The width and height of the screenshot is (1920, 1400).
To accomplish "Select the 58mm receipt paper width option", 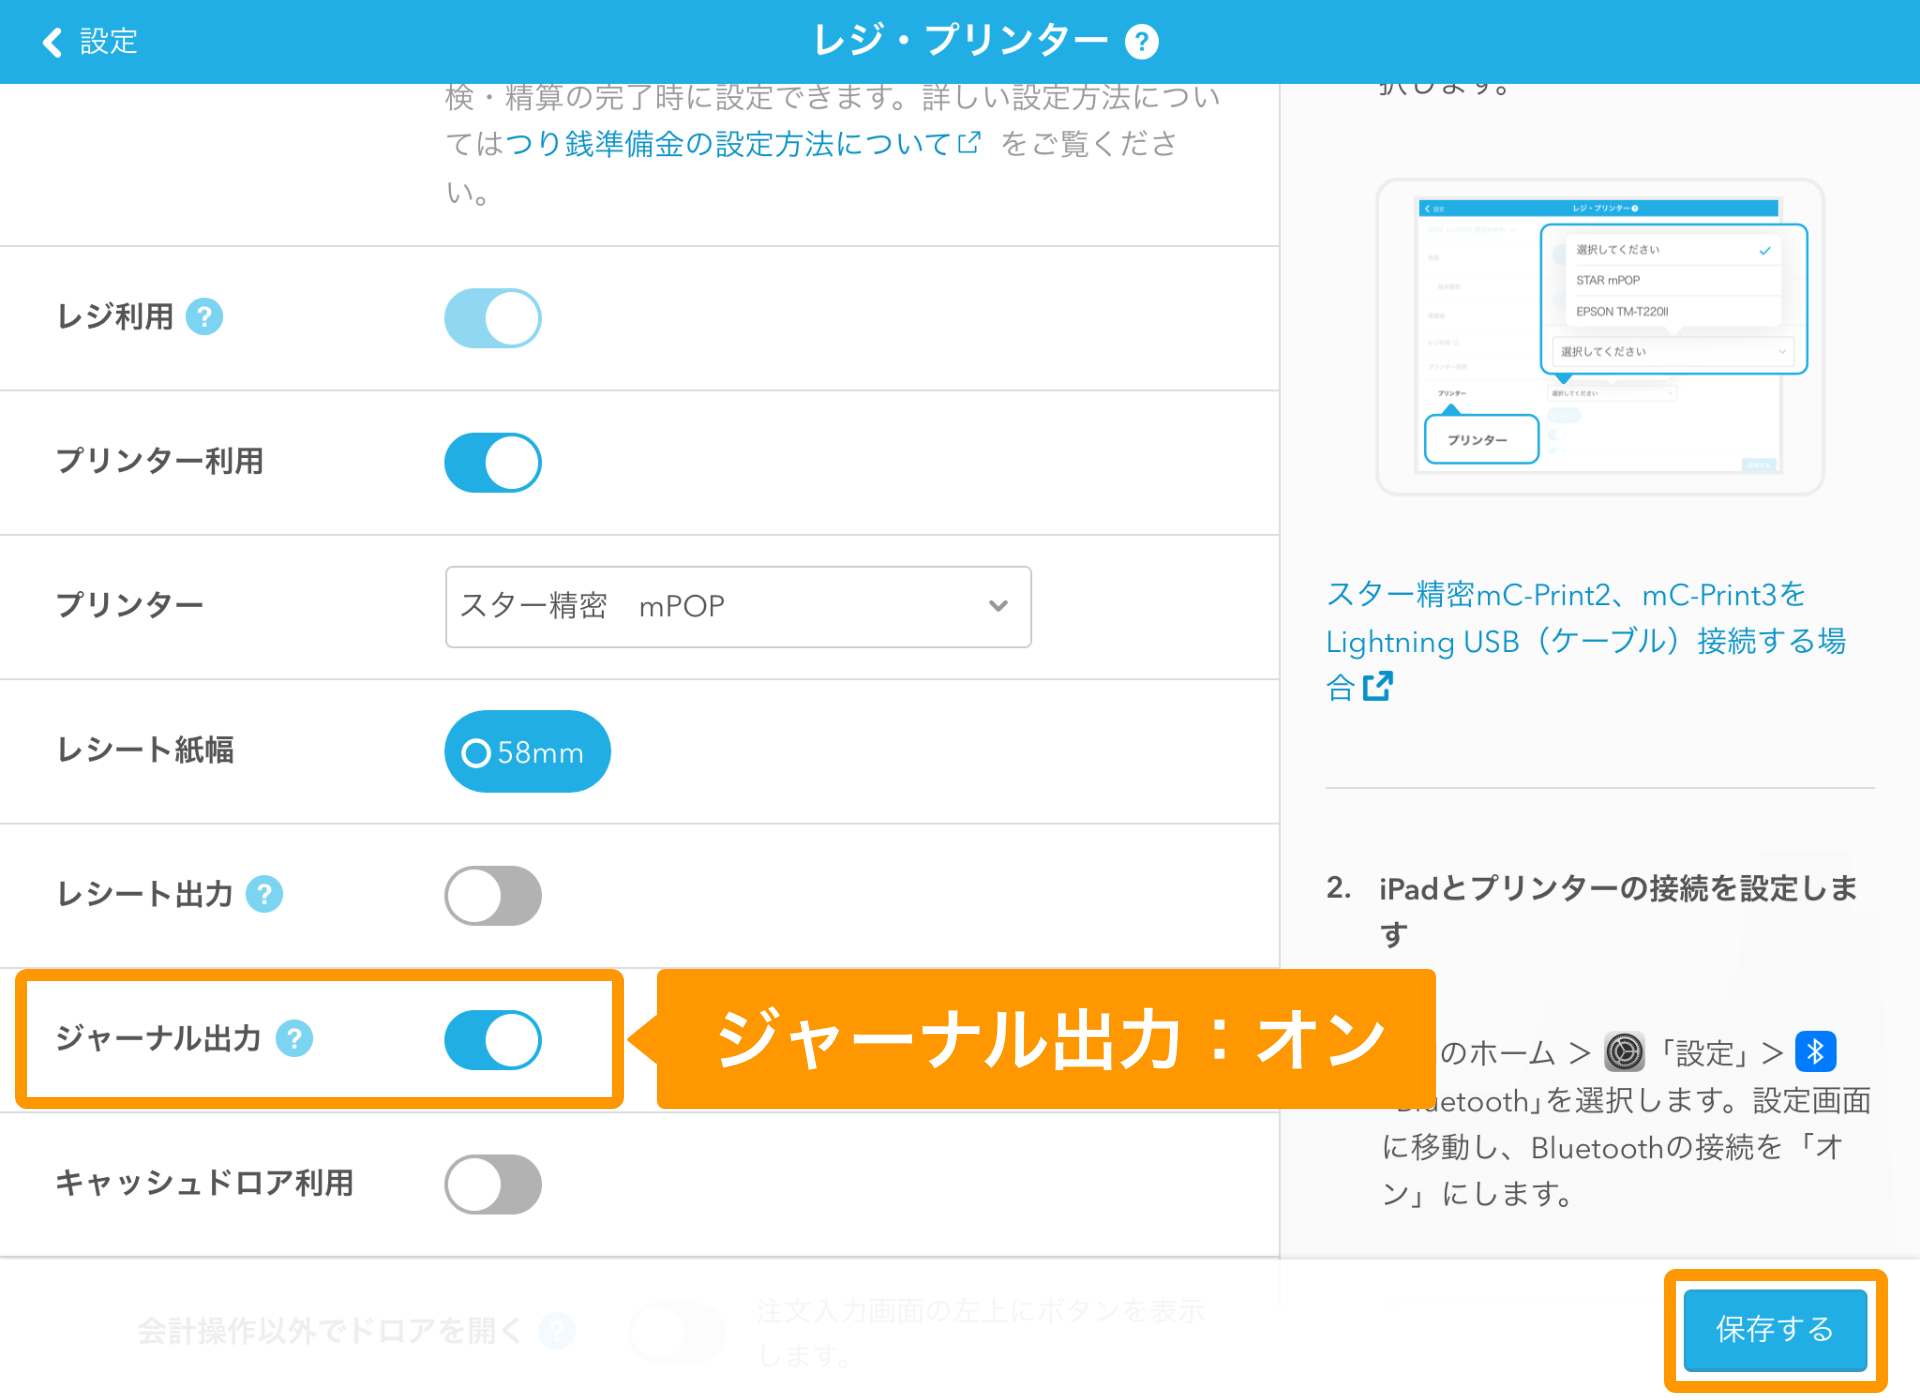I will pyautogui.click(x=527, y=752).
